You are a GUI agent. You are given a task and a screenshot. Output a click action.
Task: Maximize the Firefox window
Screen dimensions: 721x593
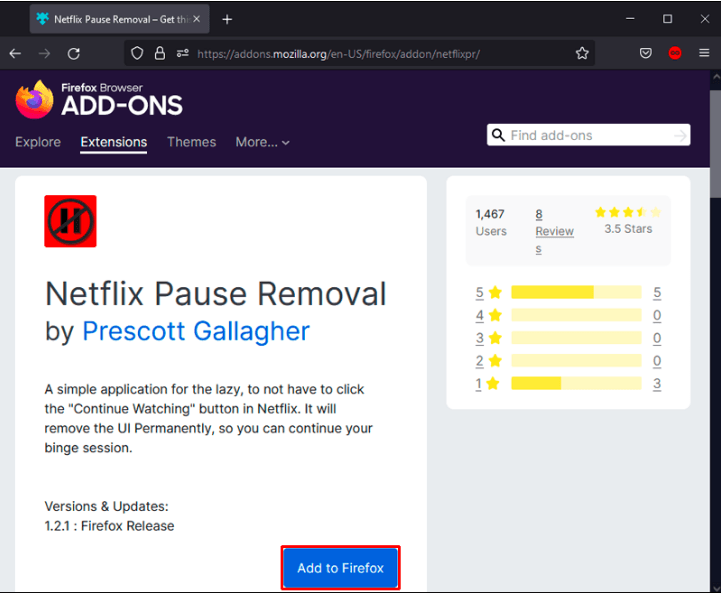[667, 19]
